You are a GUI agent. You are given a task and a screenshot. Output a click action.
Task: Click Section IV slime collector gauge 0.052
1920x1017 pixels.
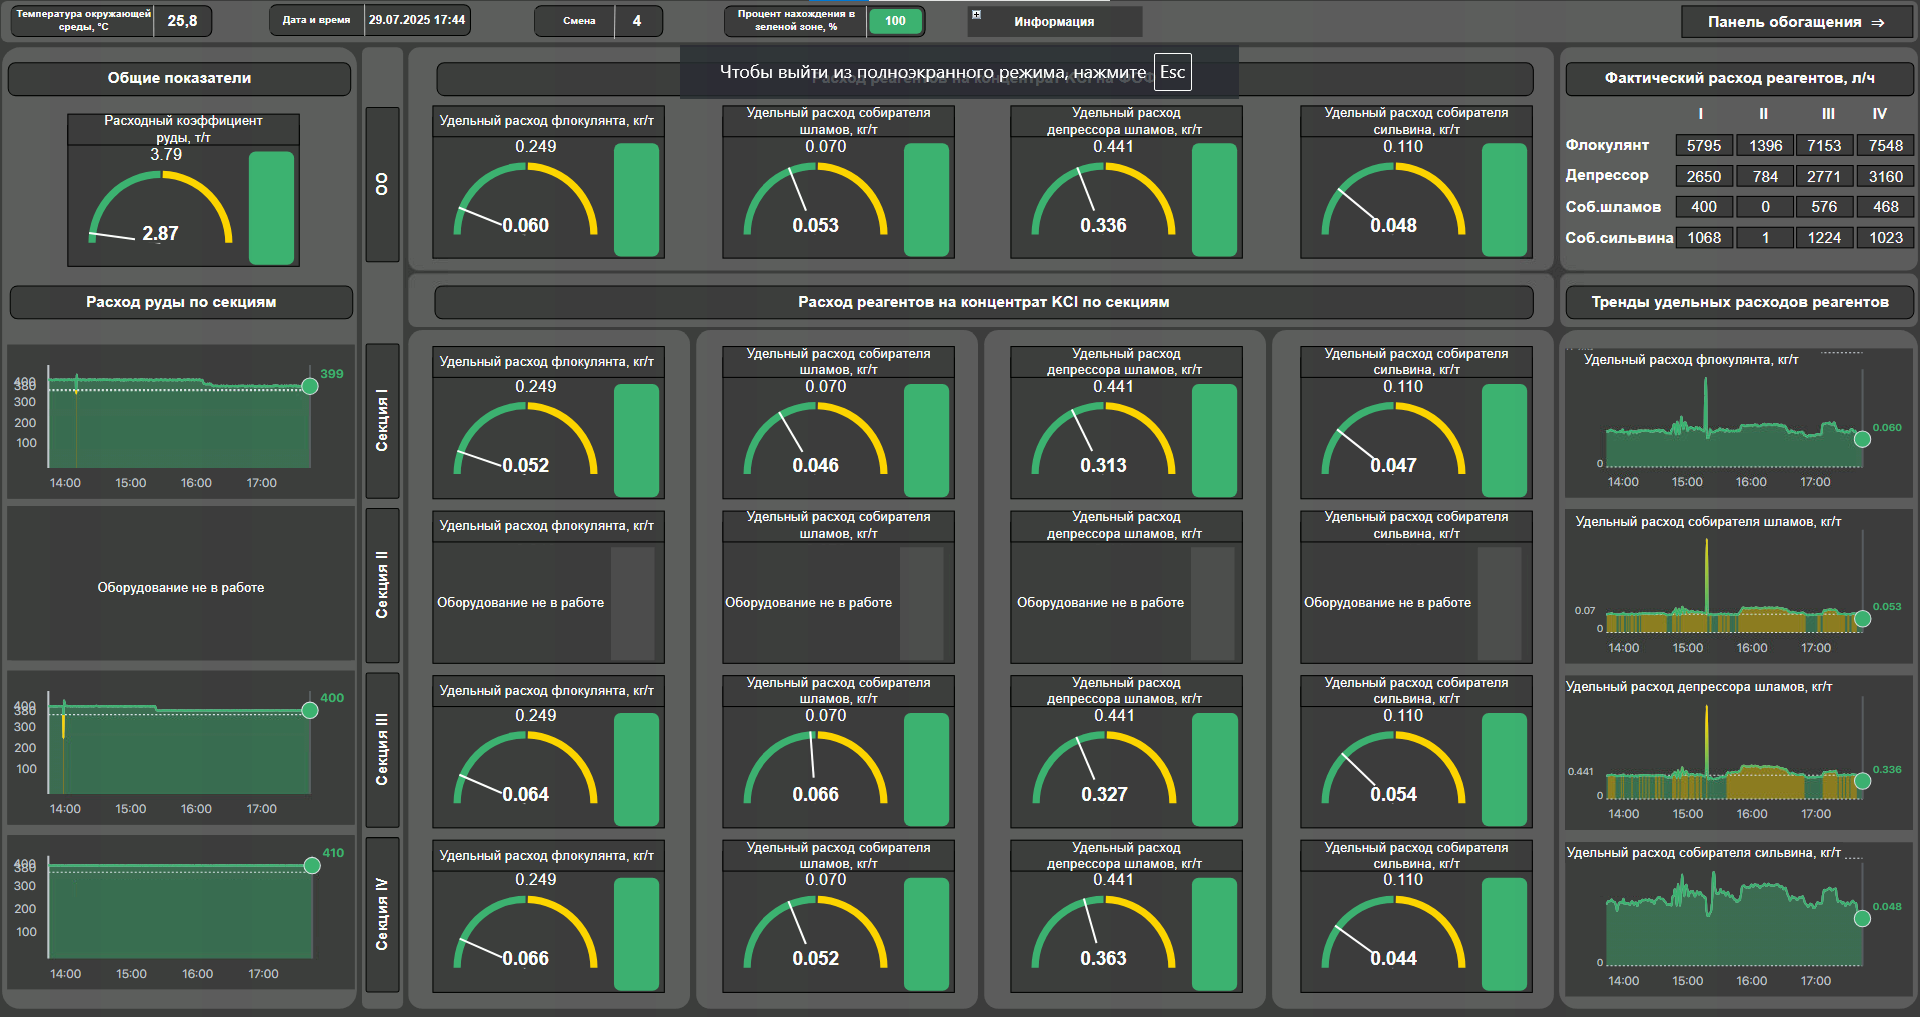[x=814, y=933]
